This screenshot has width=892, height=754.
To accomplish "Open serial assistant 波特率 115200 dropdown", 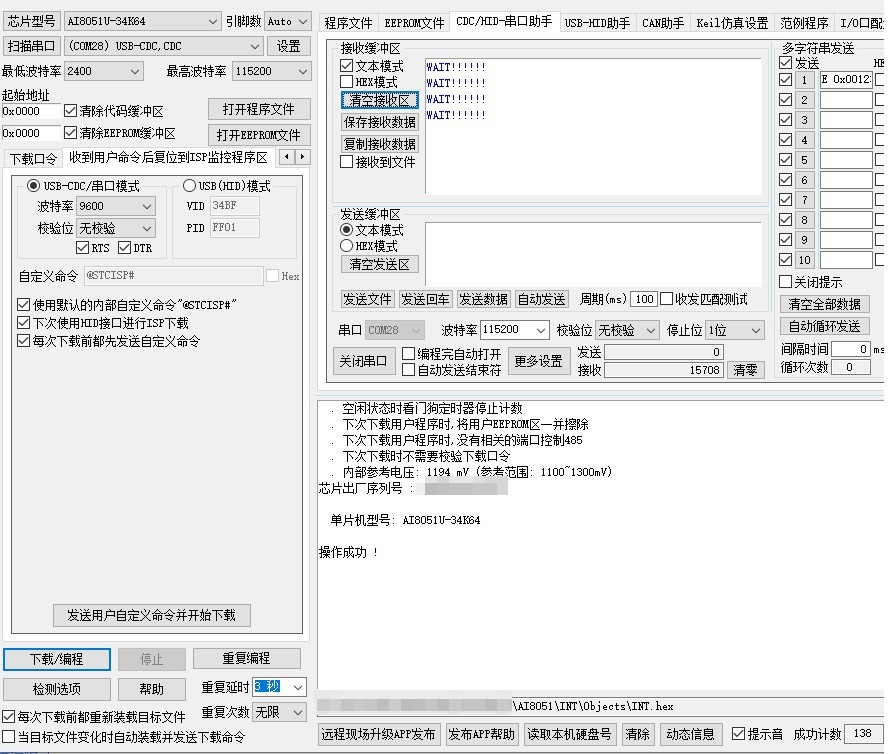I will click(x=515, y=329).
